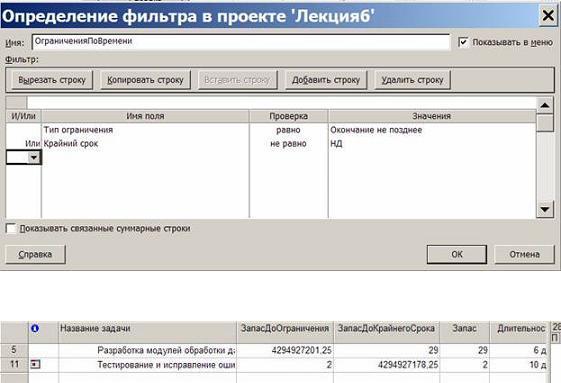Click the 'Имя поля' column header
The width and height of the screenshot is (561, 383).
pyautogui.click(x=145, y=116)
